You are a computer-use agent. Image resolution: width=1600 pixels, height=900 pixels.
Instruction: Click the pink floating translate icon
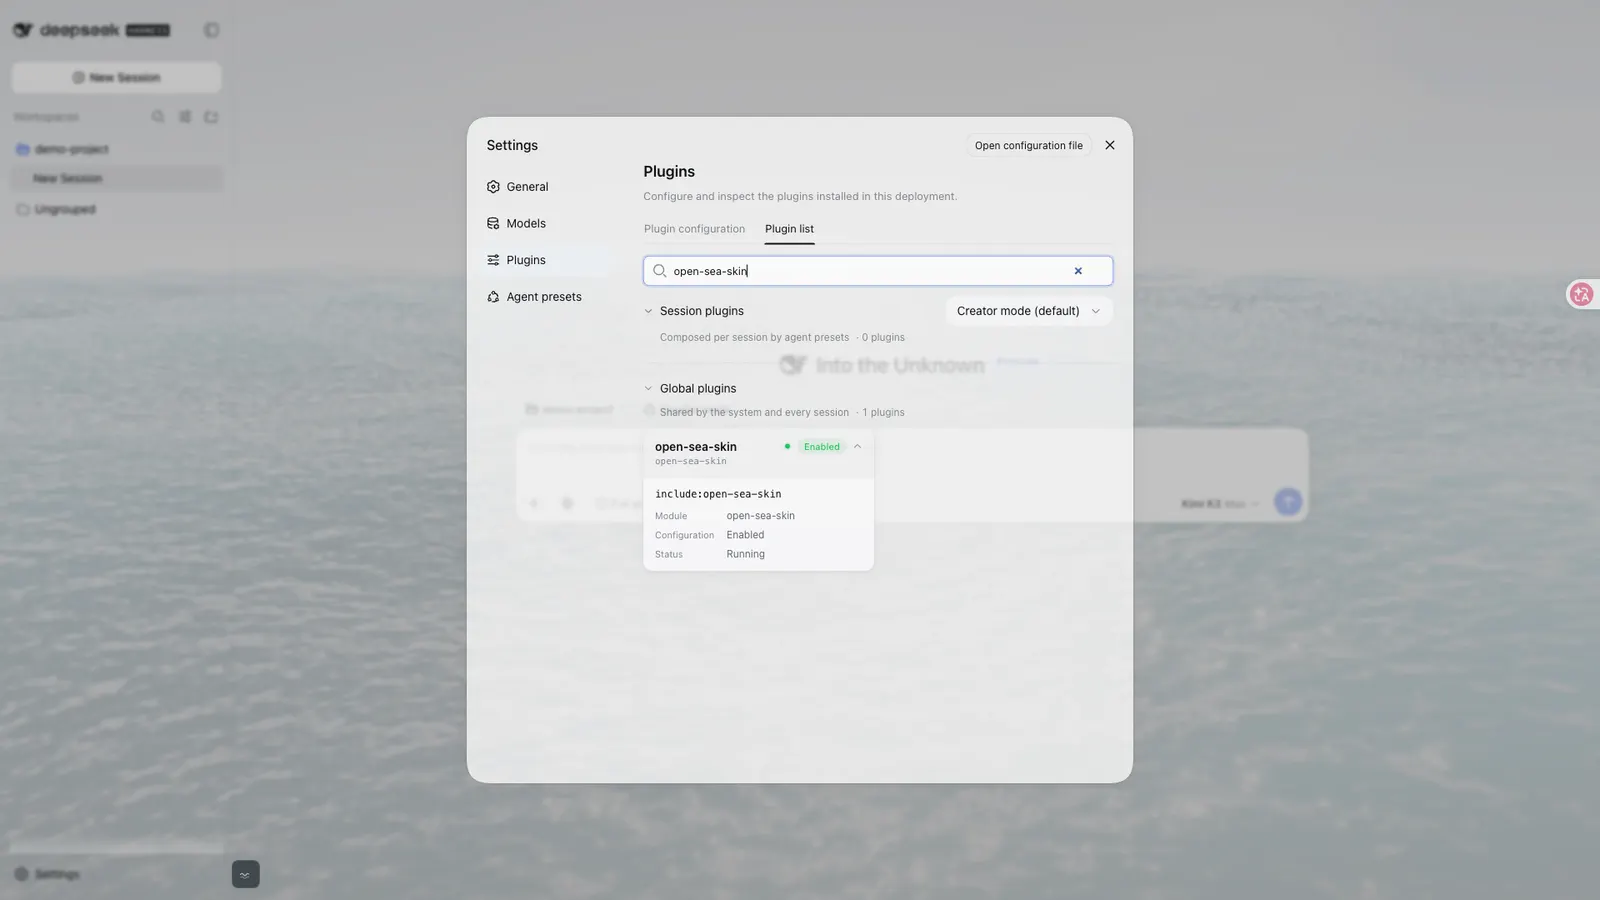[1581, 294]
